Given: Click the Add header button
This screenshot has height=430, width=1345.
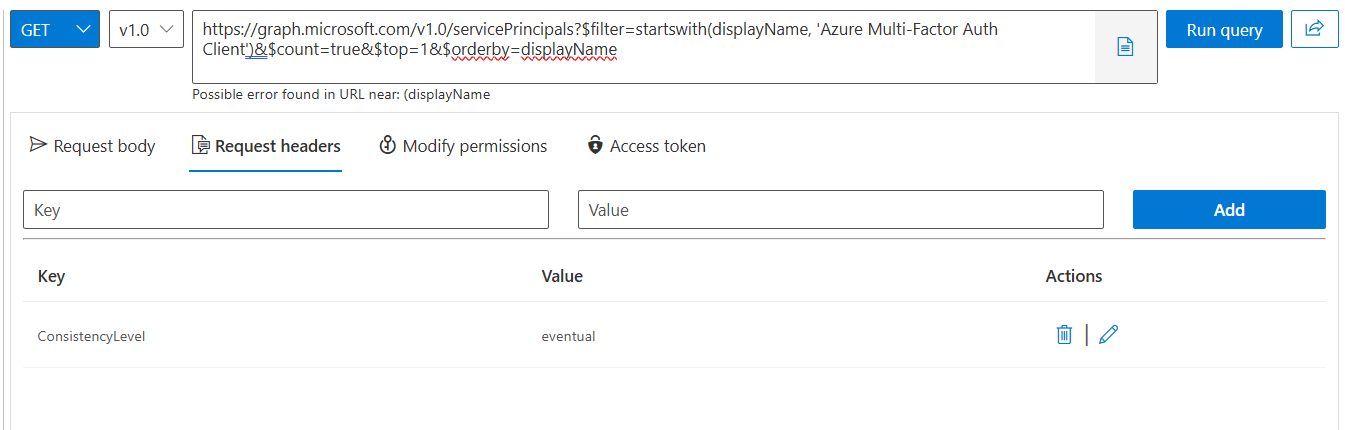Looking at the screenshot, I should [1229, 210].
